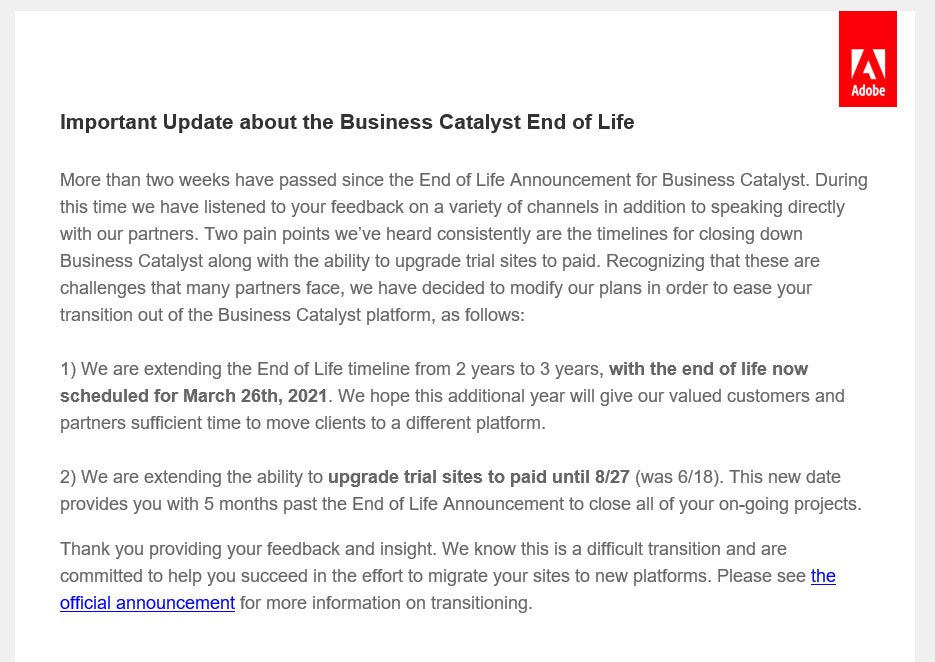
Task: Click the 'partners sufficient time to move clients' line
Action: click(303, 423)
